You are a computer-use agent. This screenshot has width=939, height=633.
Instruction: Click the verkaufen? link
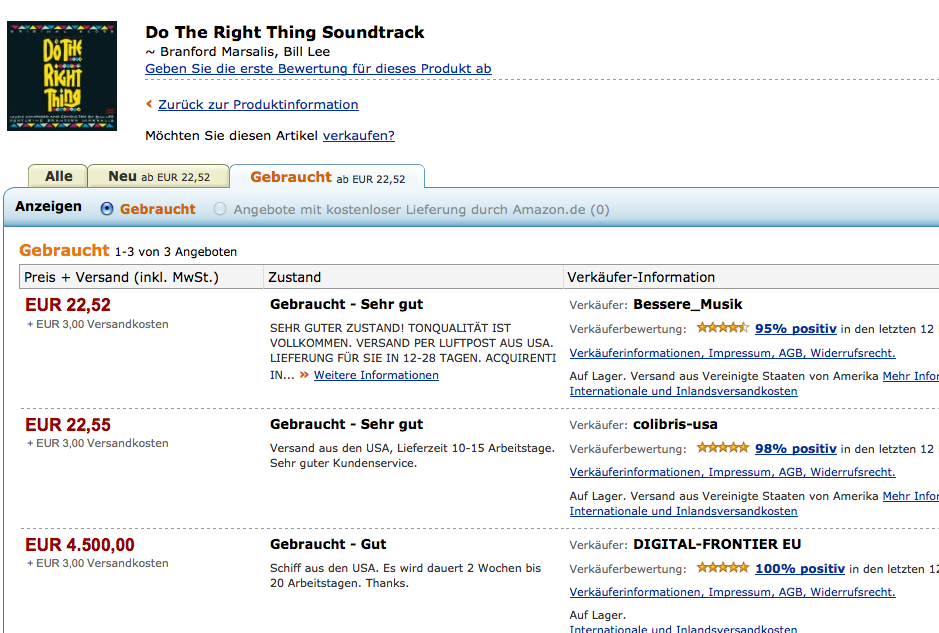click(359, 135)
